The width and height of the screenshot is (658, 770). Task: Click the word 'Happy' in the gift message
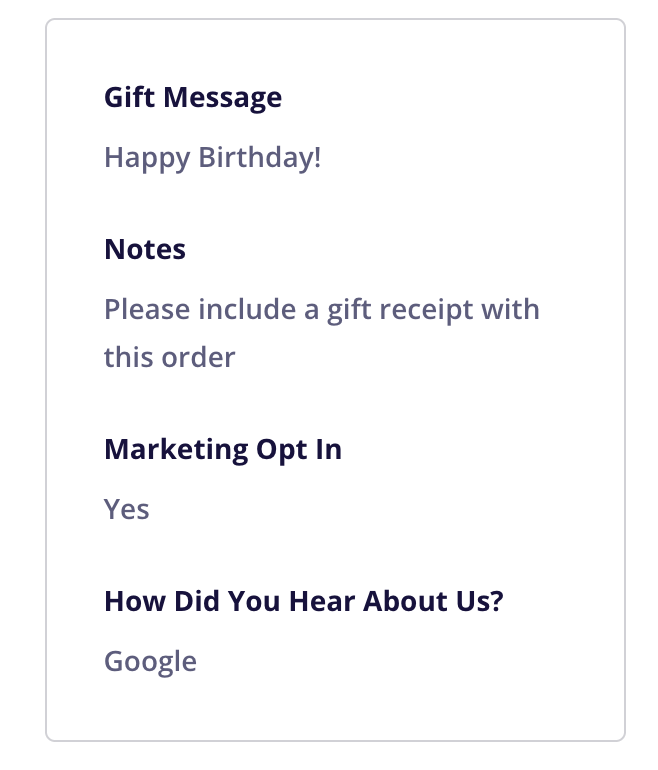[x=147, y=159]
